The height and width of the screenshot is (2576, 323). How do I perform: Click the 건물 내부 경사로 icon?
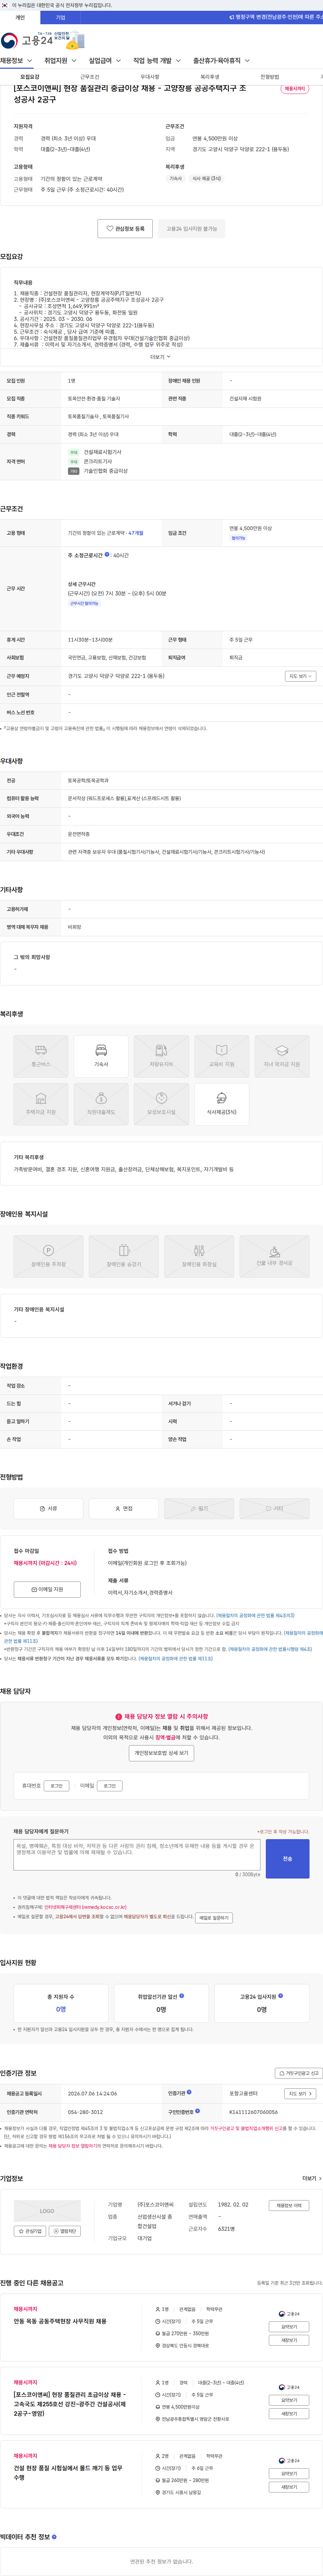(x=274, y=1256)
